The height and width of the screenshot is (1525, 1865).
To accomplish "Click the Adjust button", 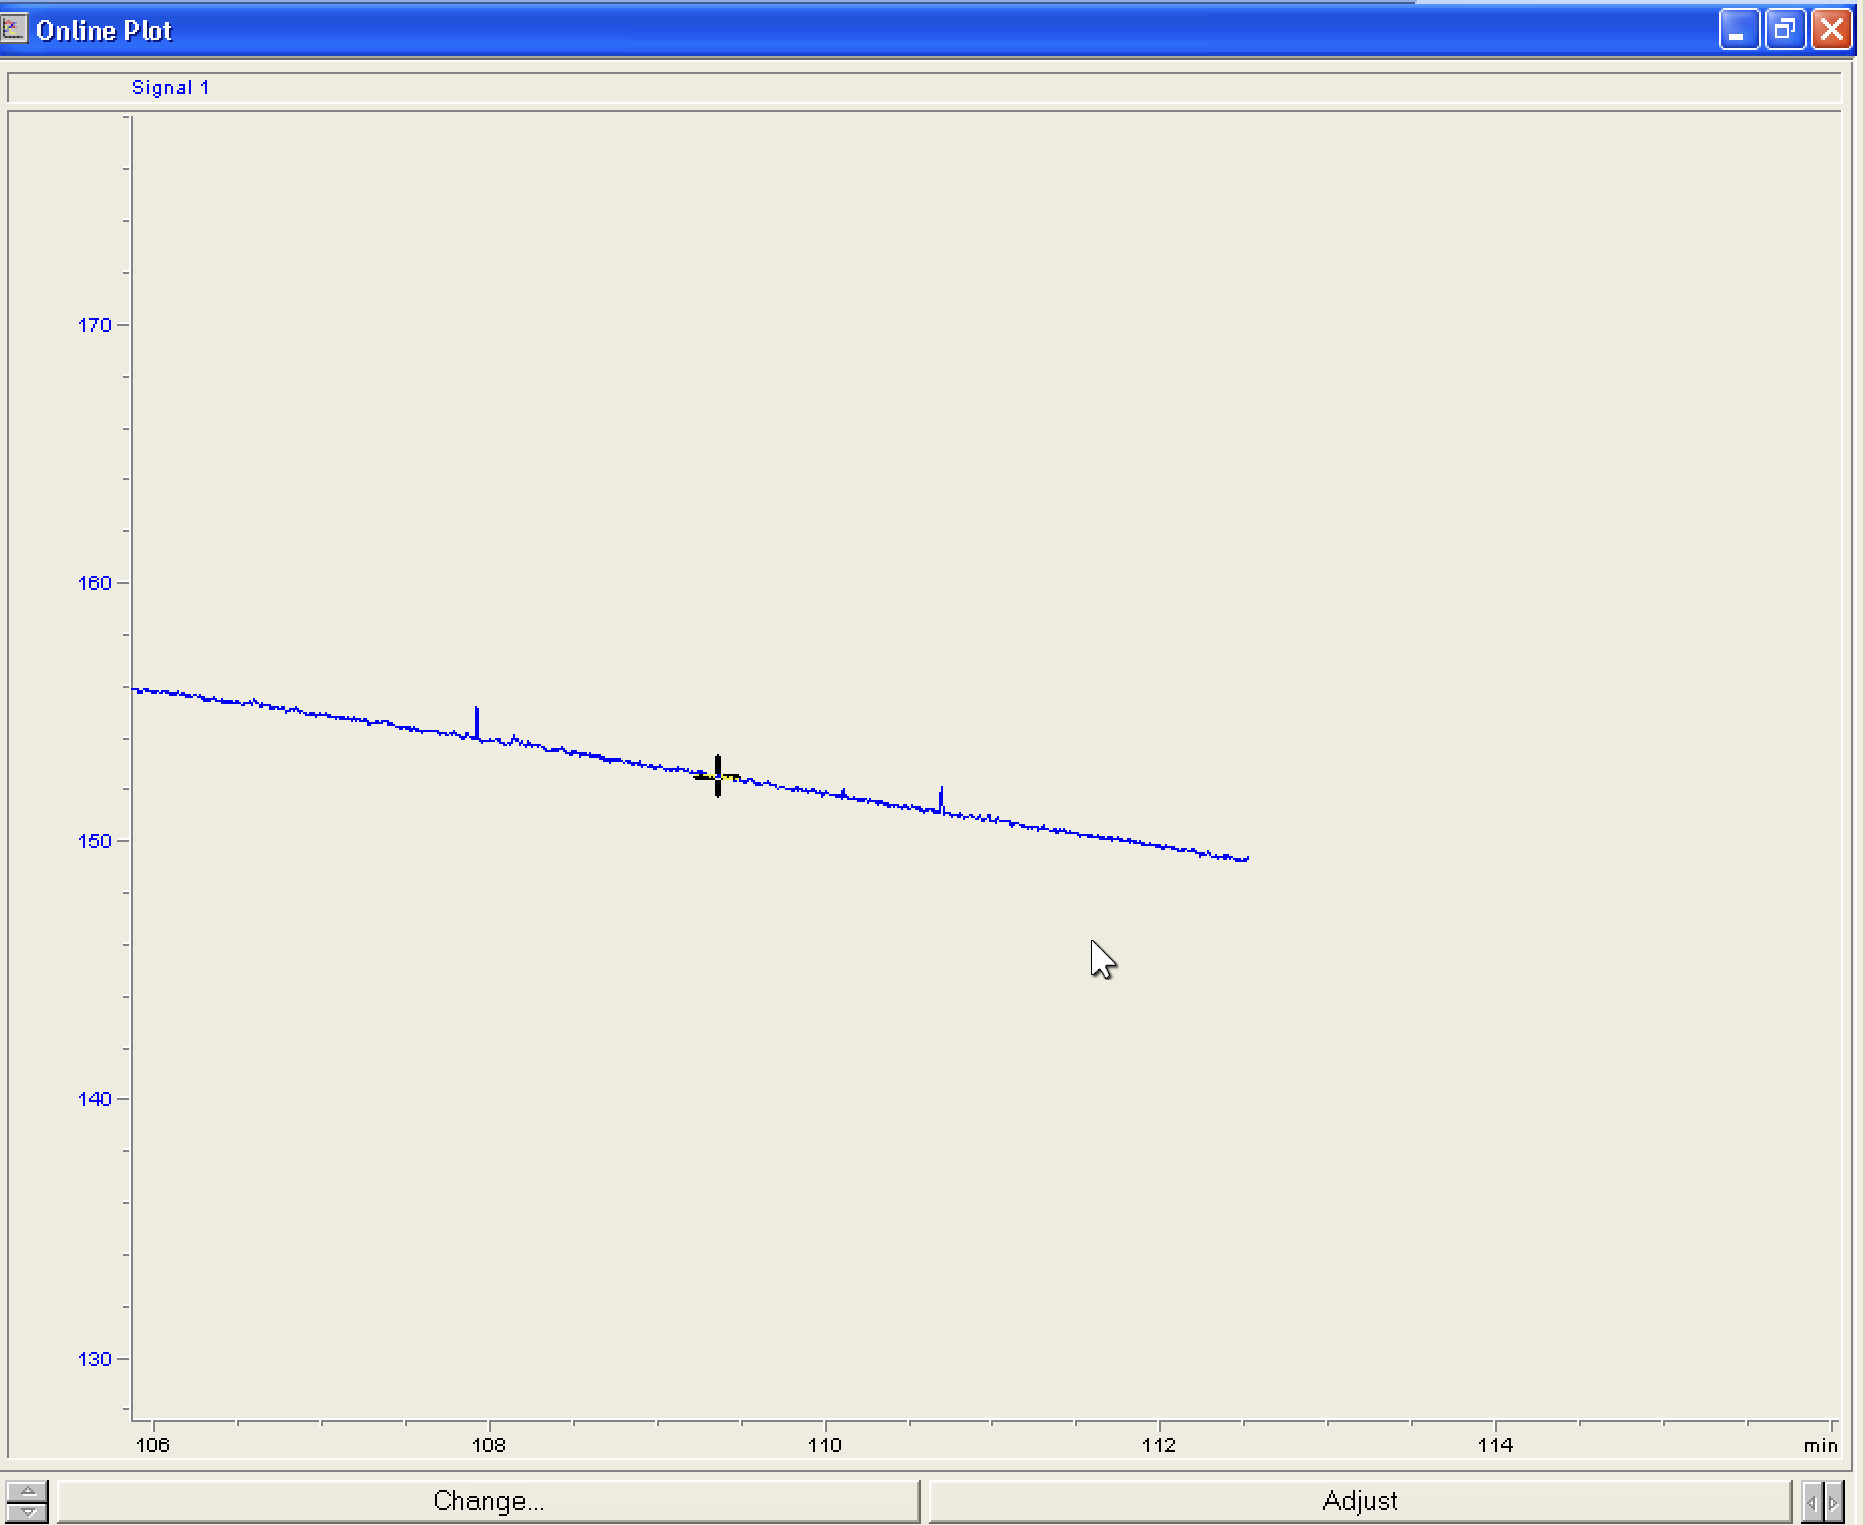I will pyautogui.click(x=1359, y=1501).
